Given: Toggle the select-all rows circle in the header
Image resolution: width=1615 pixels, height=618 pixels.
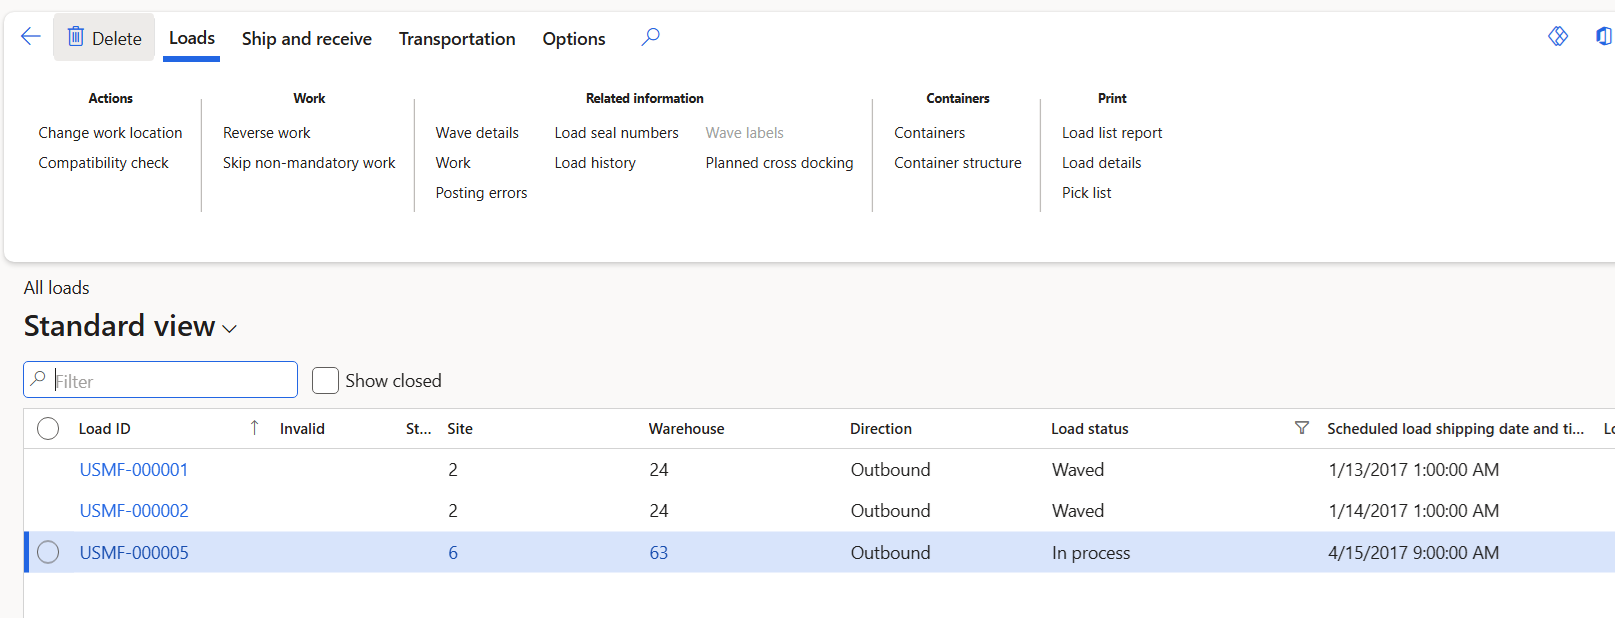Looking at the screenshot, I should tap(48, 429).
